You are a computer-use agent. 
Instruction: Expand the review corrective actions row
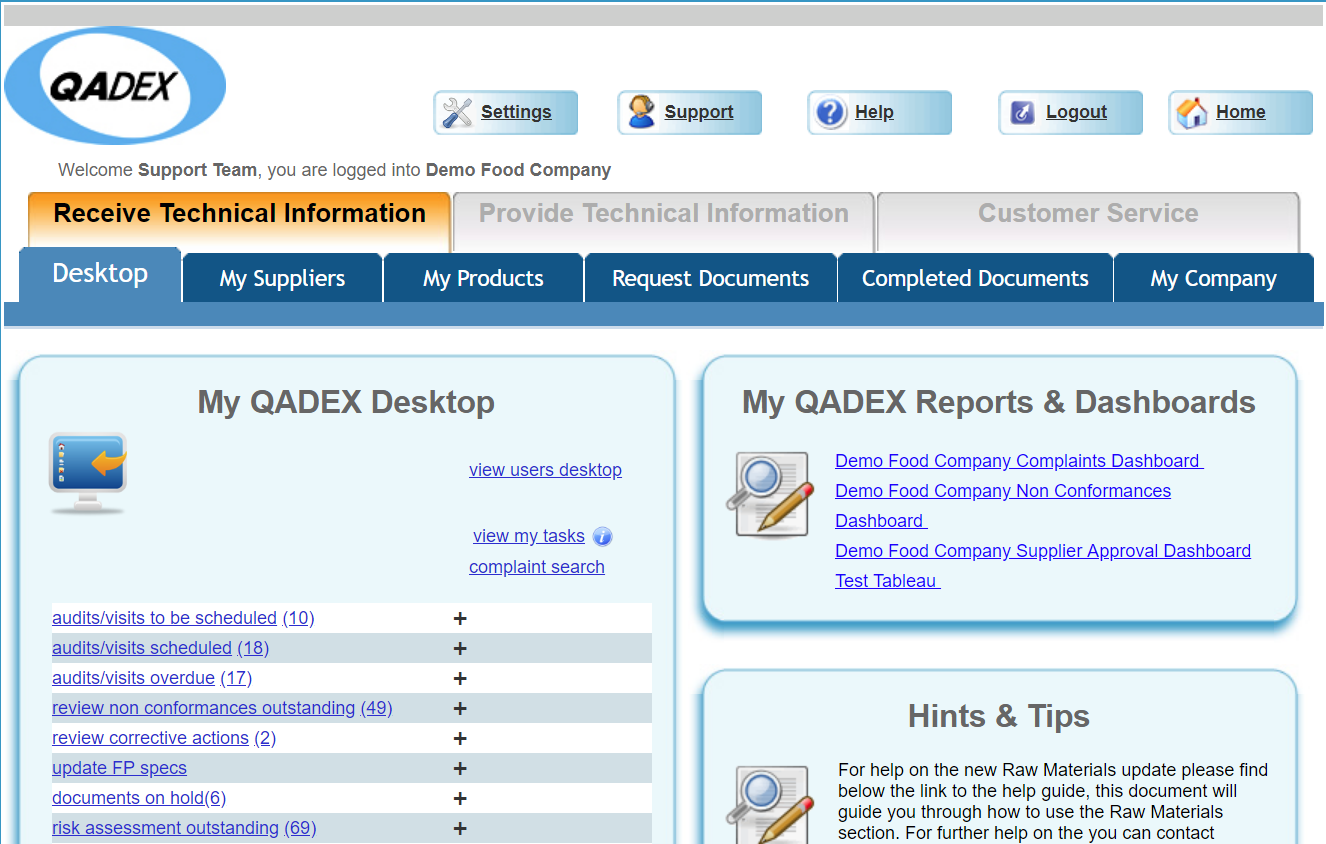pos(460,738)
